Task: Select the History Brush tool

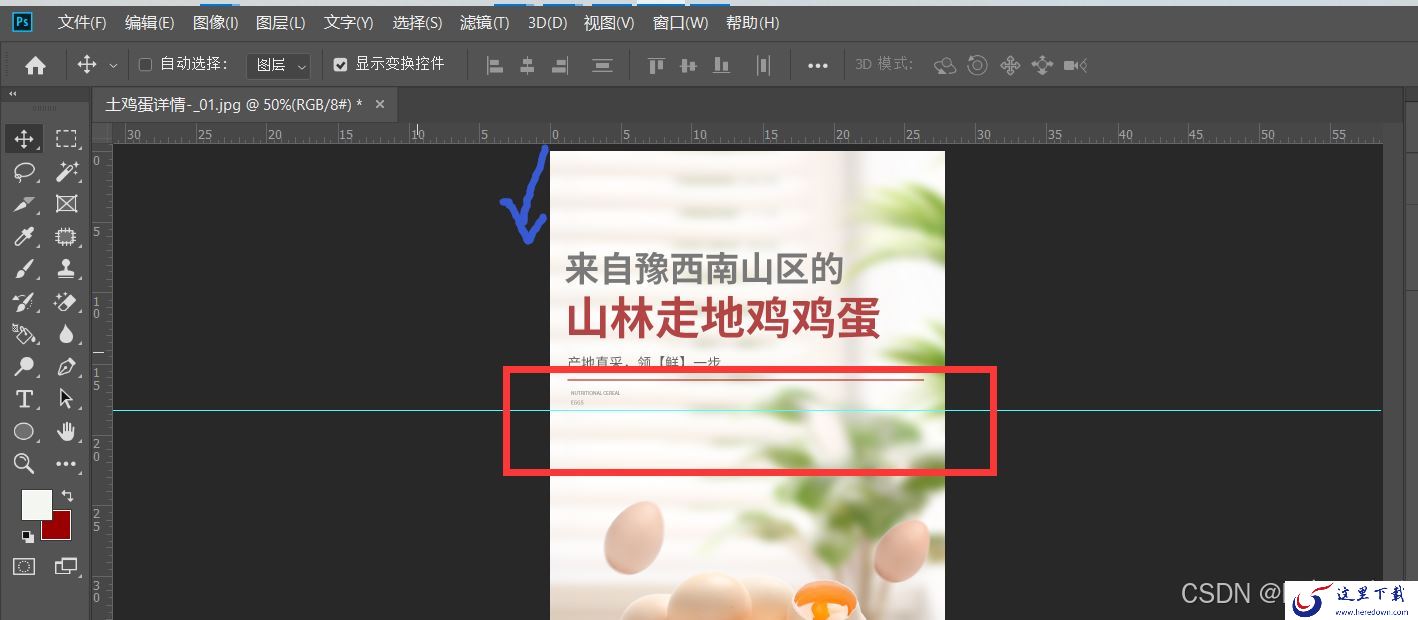Action: [24, 302]
